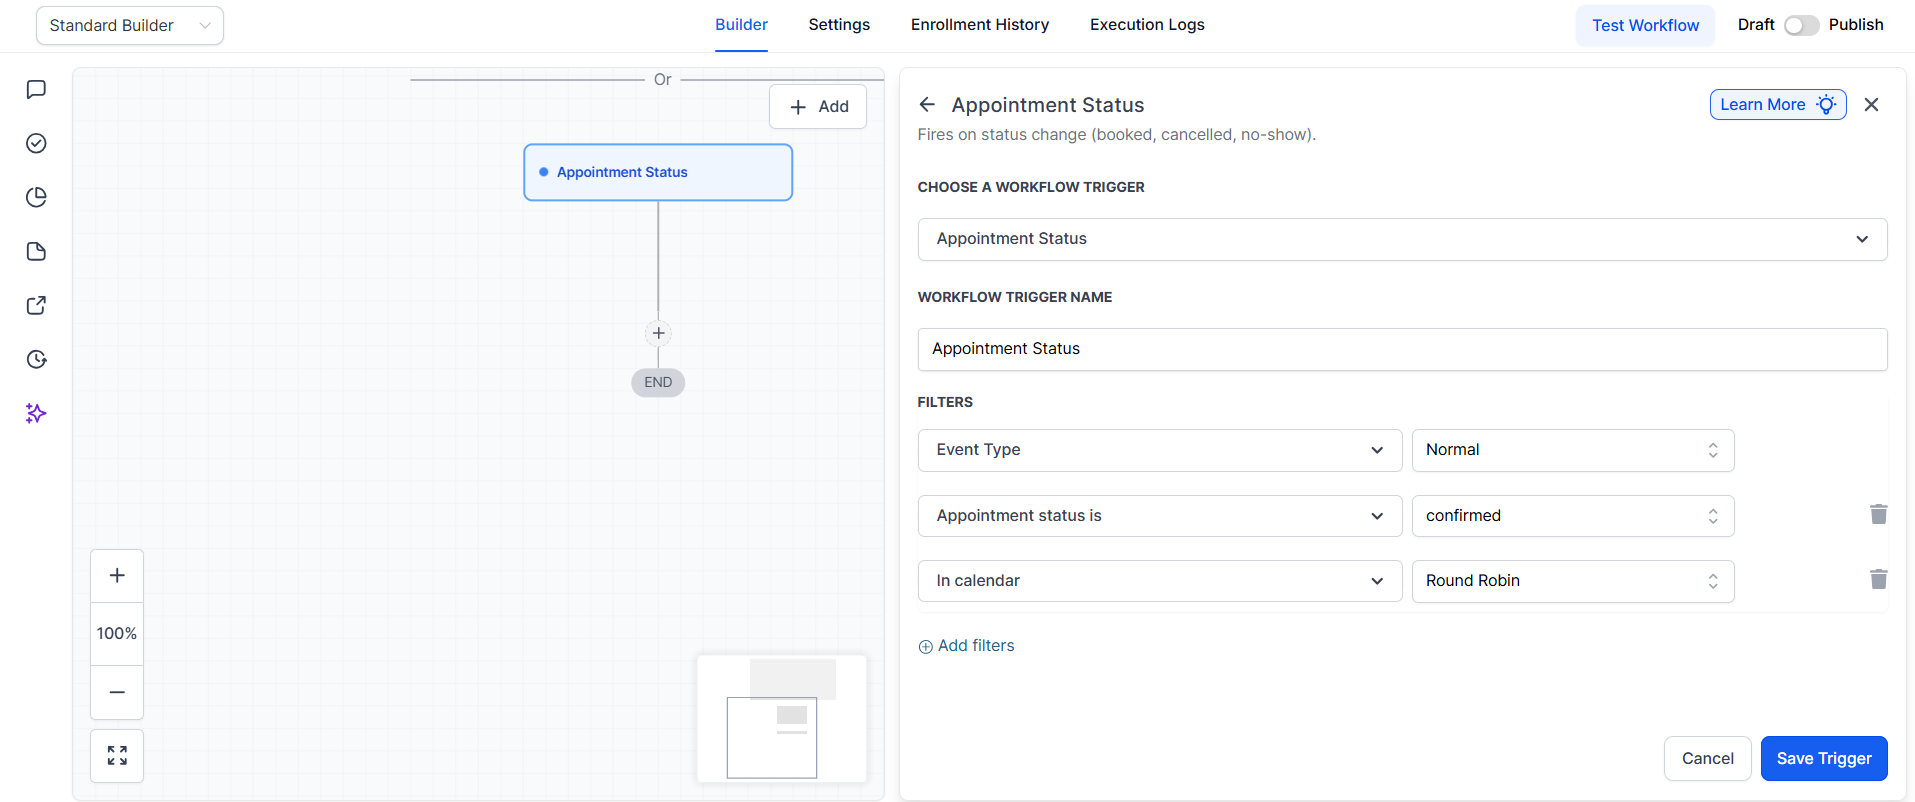
Task: Click the Save Trigger button
Action: coord(1823,758)
